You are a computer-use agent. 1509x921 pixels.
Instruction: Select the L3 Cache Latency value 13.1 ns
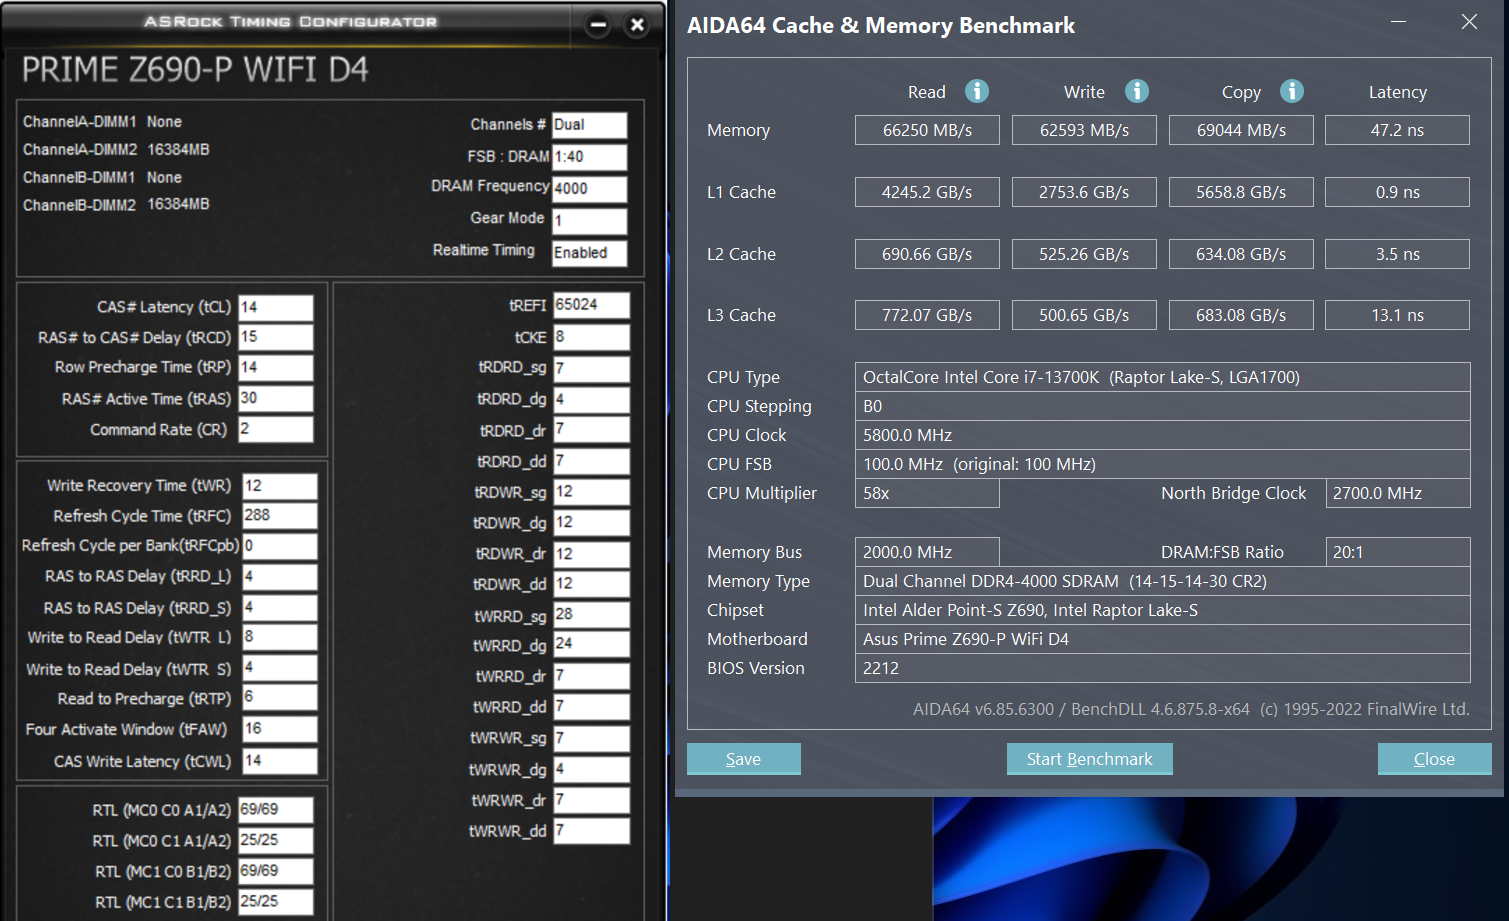pyautogui.click(x=1397, y=315)
